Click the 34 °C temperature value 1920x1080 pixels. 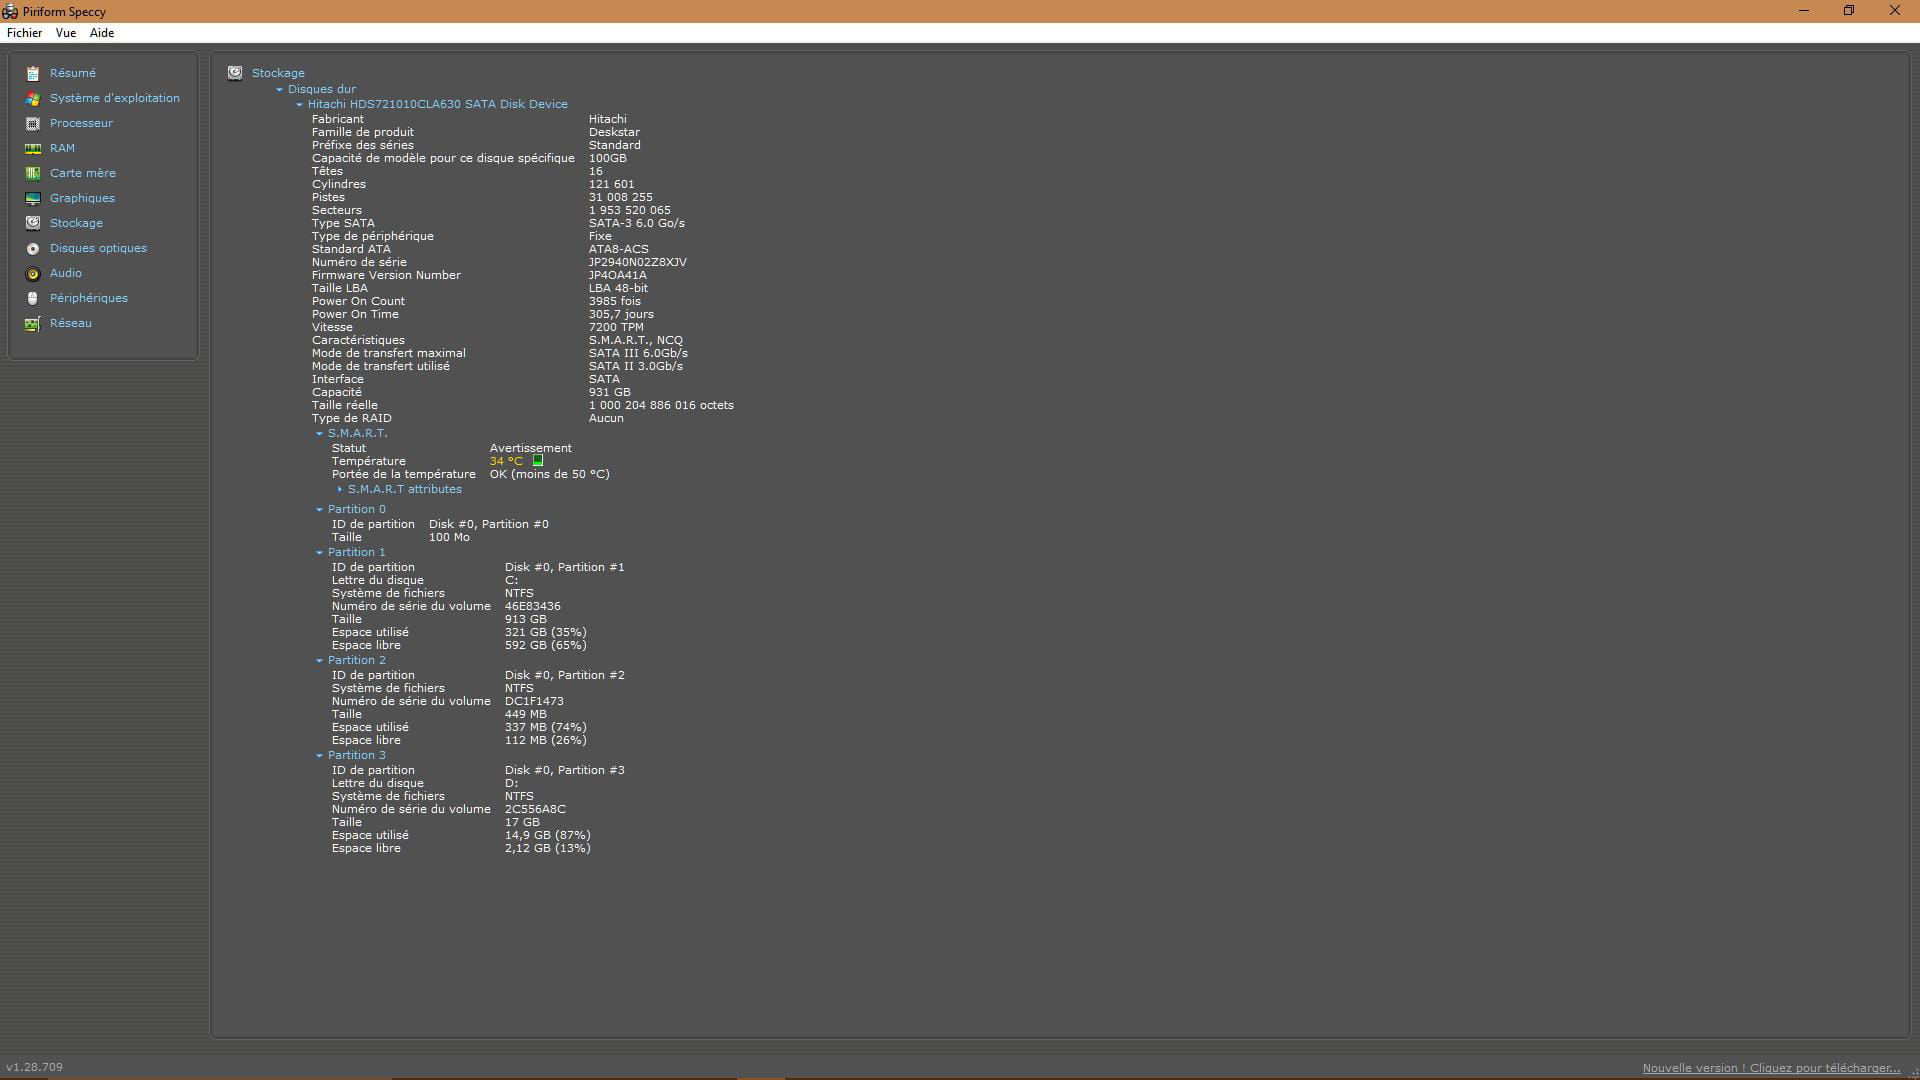click(x=506, y=461)
